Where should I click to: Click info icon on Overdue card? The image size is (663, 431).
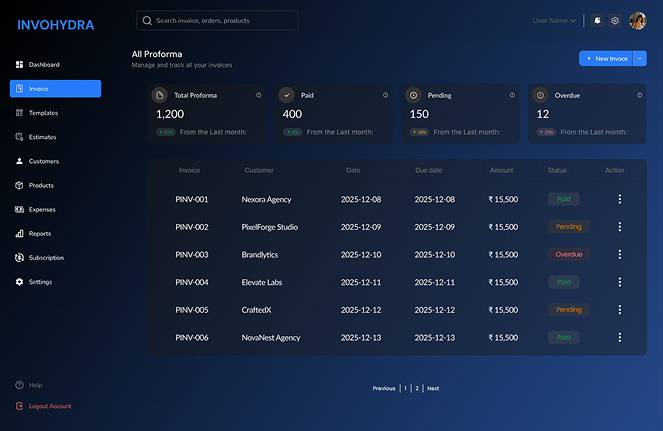coord(640,95)
